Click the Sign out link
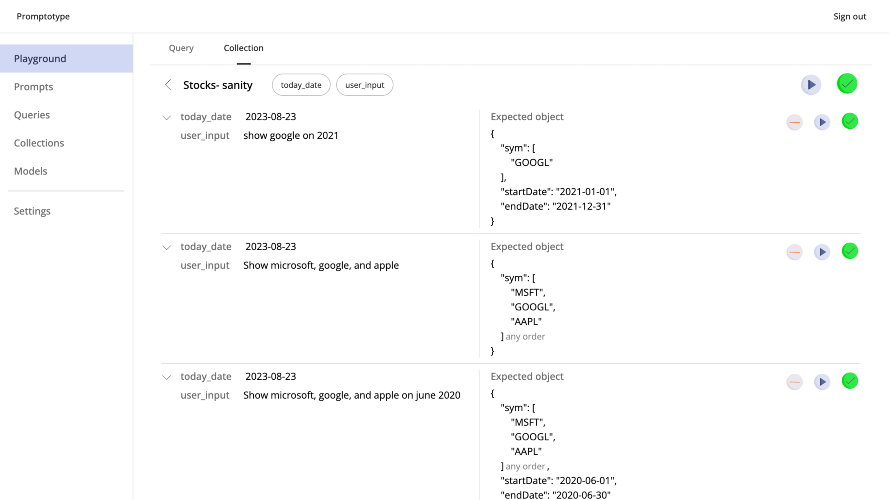 [849, 16]
